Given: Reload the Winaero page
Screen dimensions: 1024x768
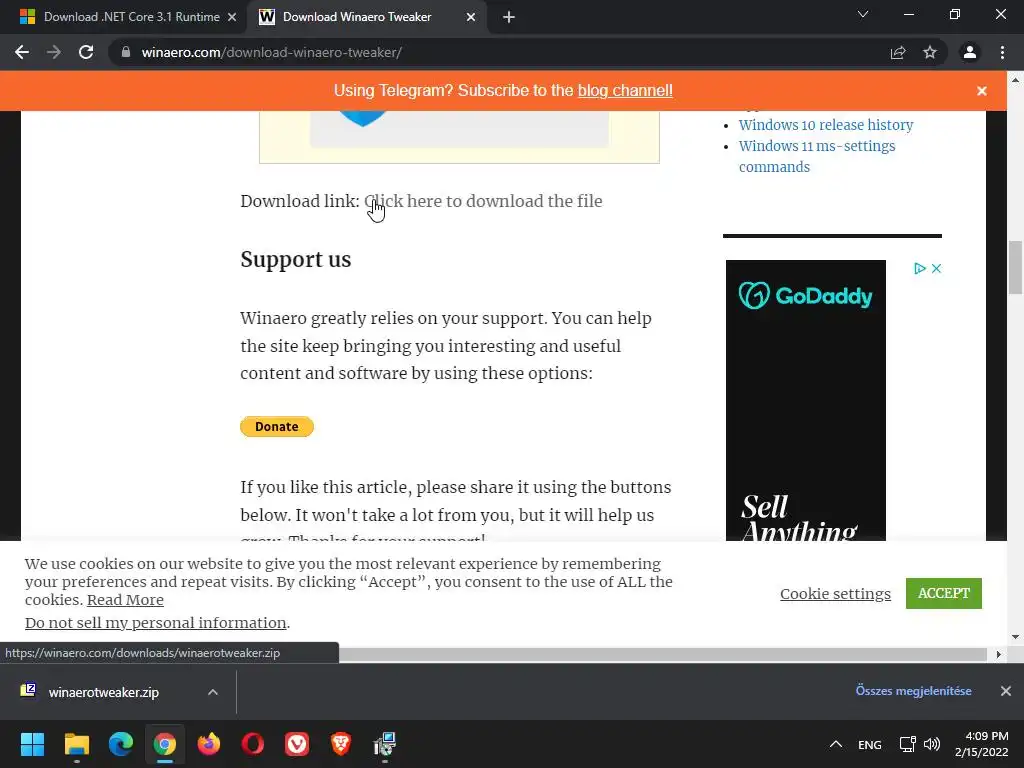Looking at the screenshot, I should click(x=86, y=52).
